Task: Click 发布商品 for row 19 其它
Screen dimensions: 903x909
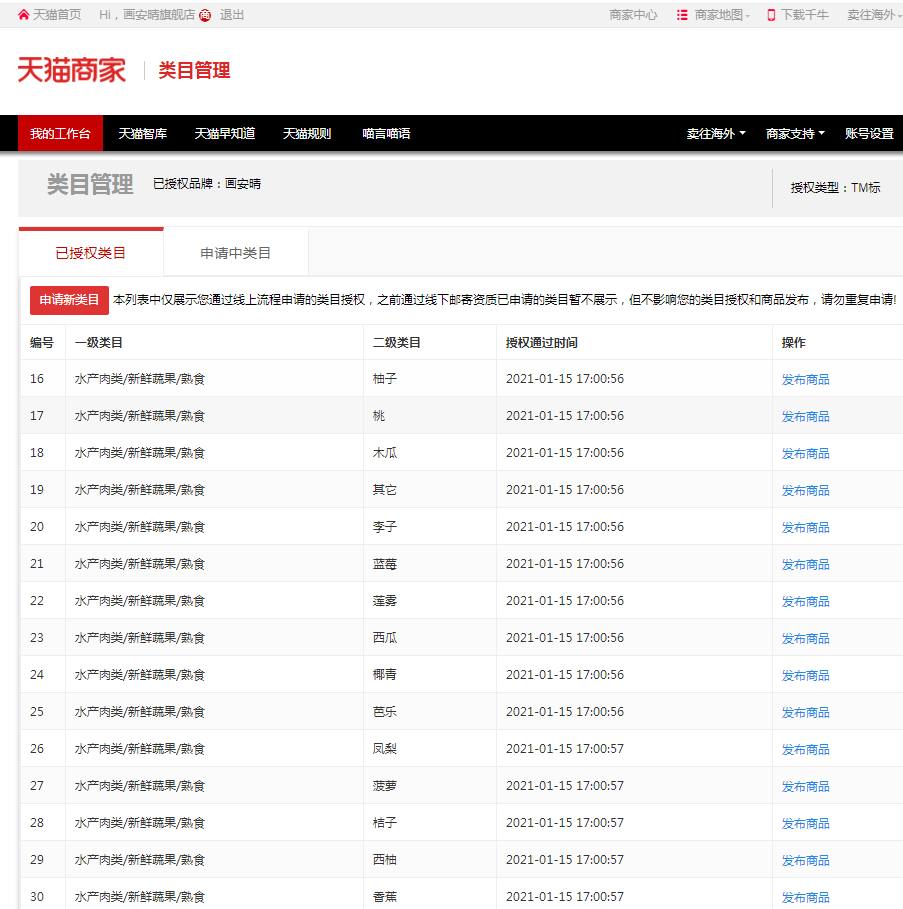Action: 806,490
